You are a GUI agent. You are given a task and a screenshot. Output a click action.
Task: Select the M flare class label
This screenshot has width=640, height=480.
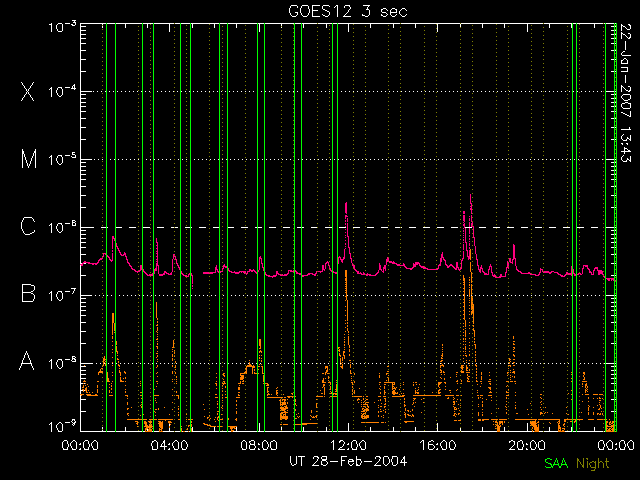[29, 159]
